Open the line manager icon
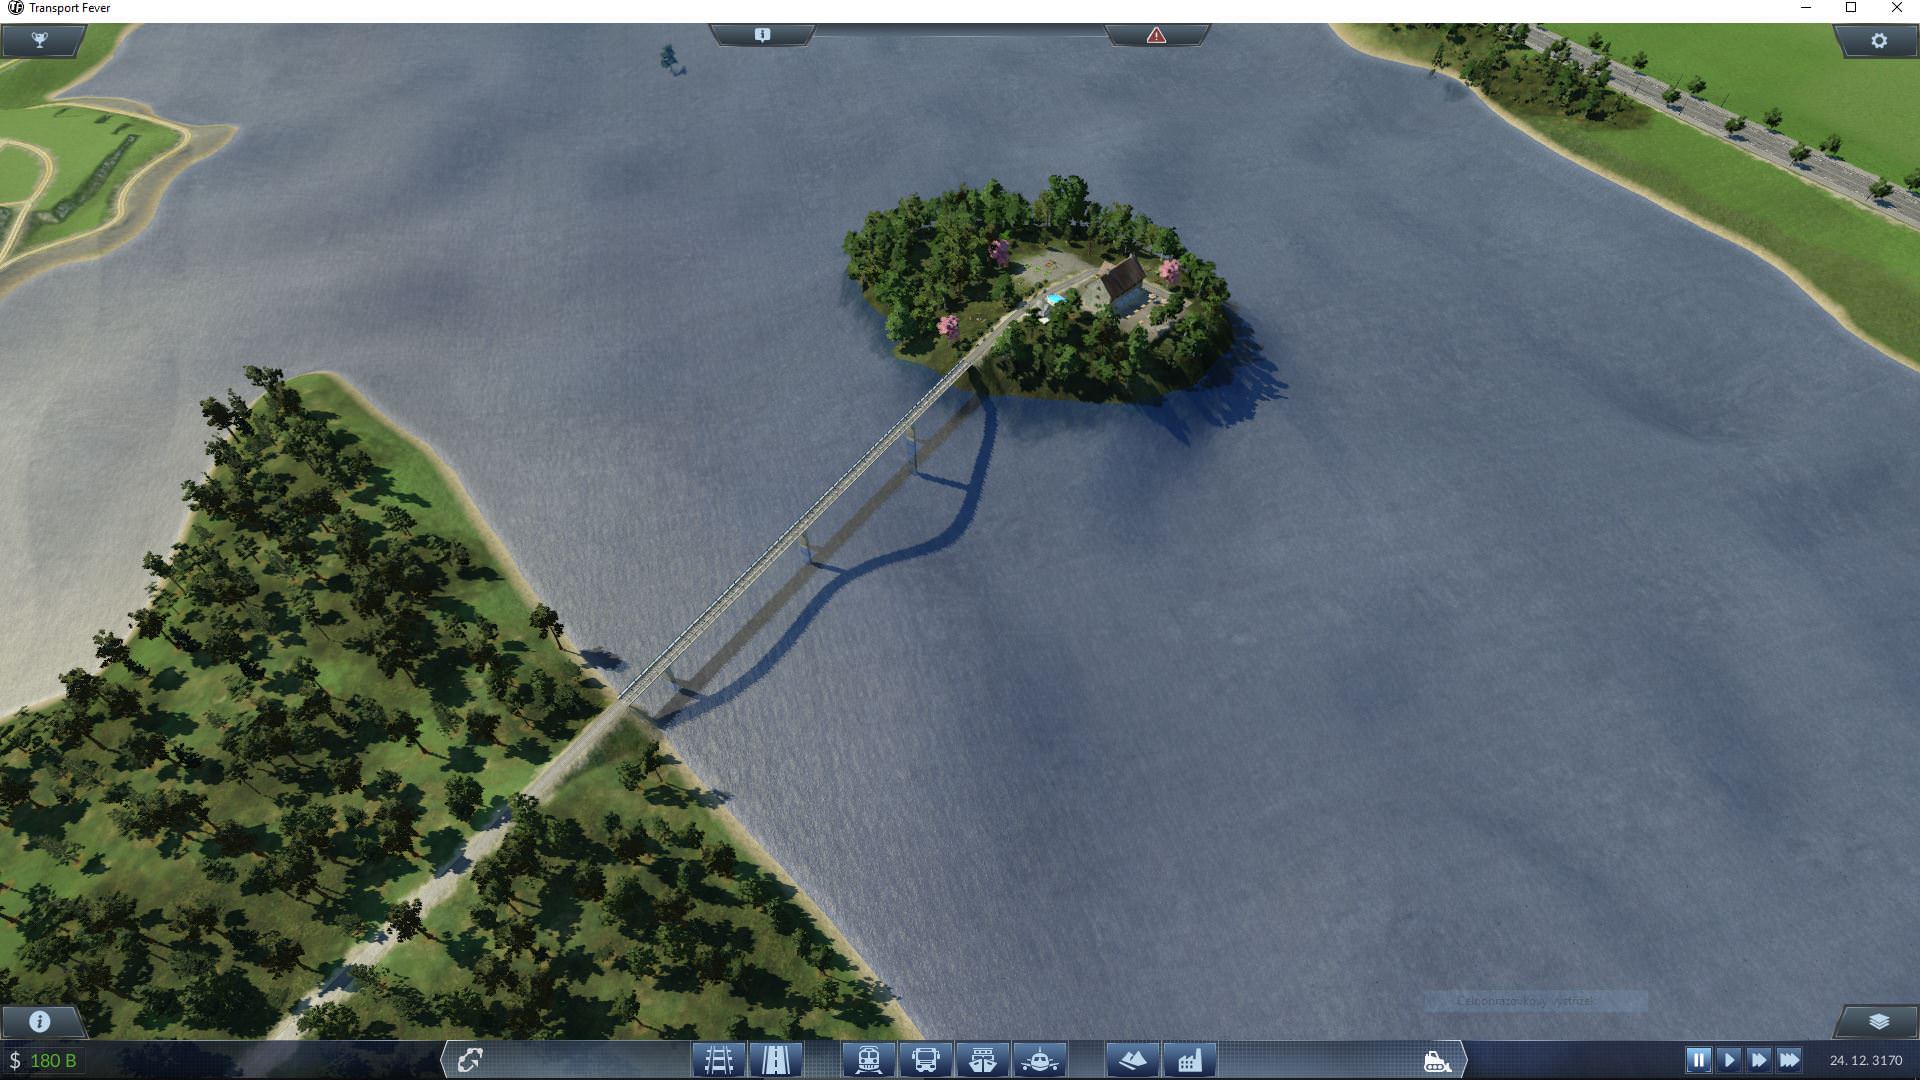Viewport: 1920px width, 1080px height. [x=470, y=1059]
